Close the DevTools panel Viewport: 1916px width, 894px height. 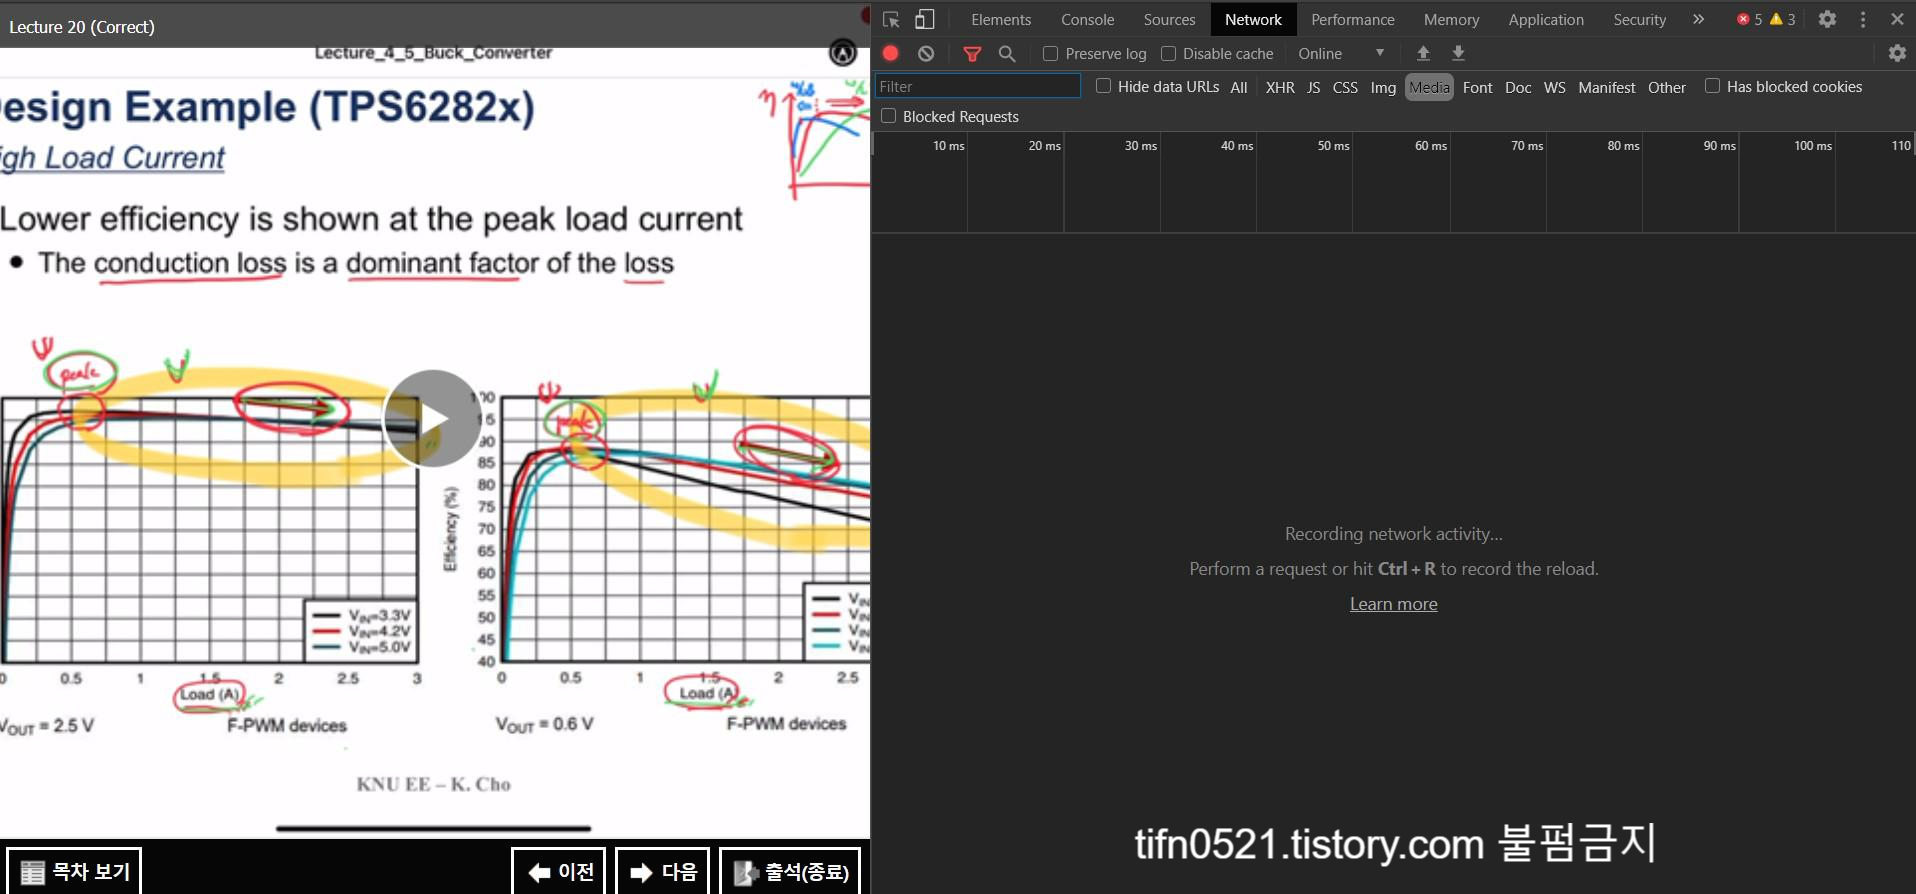tap(1897, 19)
